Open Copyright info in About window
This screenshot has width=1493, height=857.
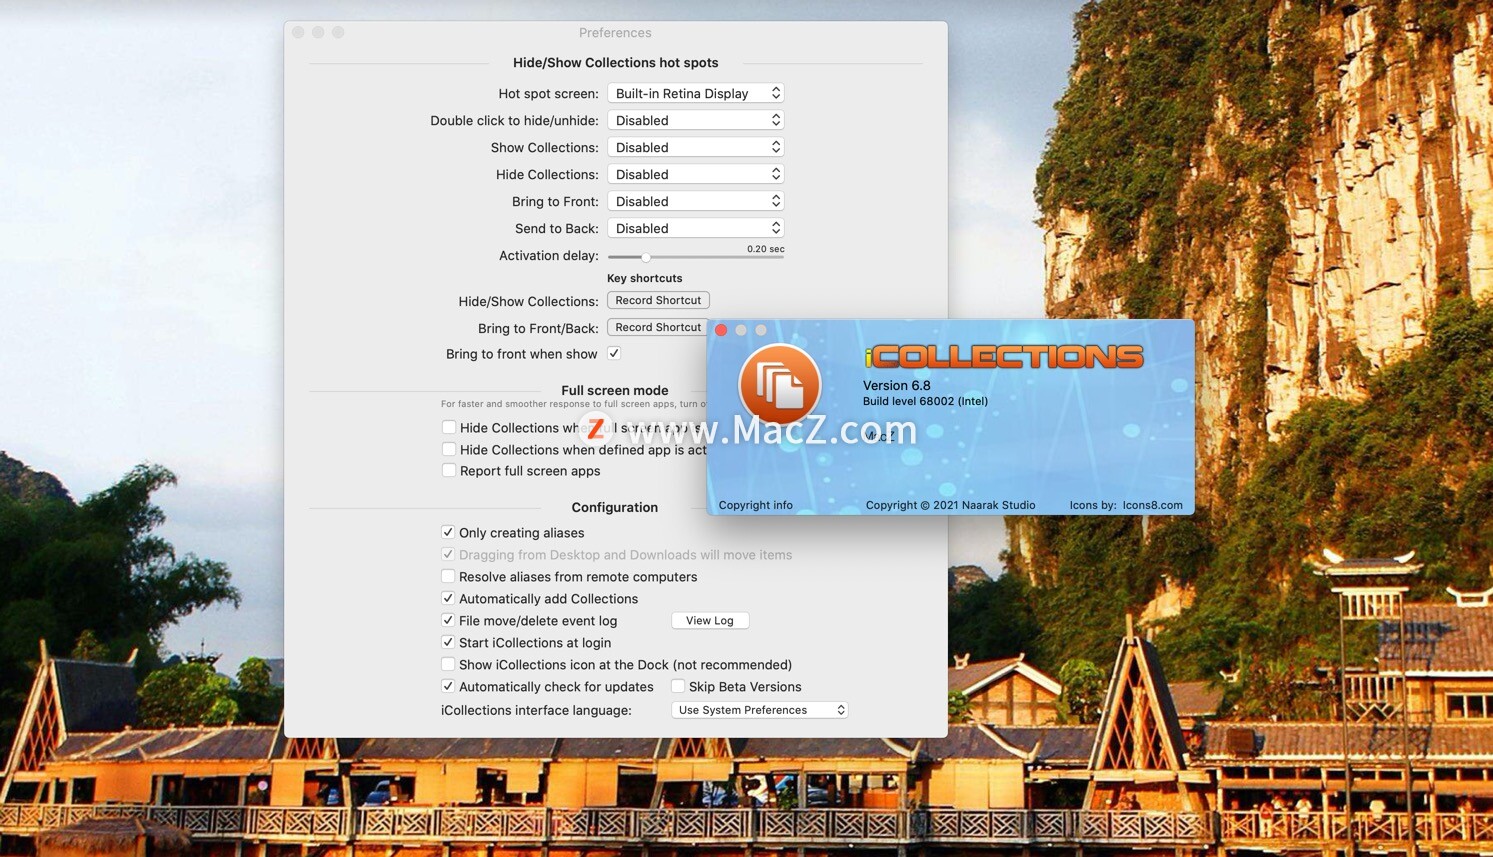point(755,505)
